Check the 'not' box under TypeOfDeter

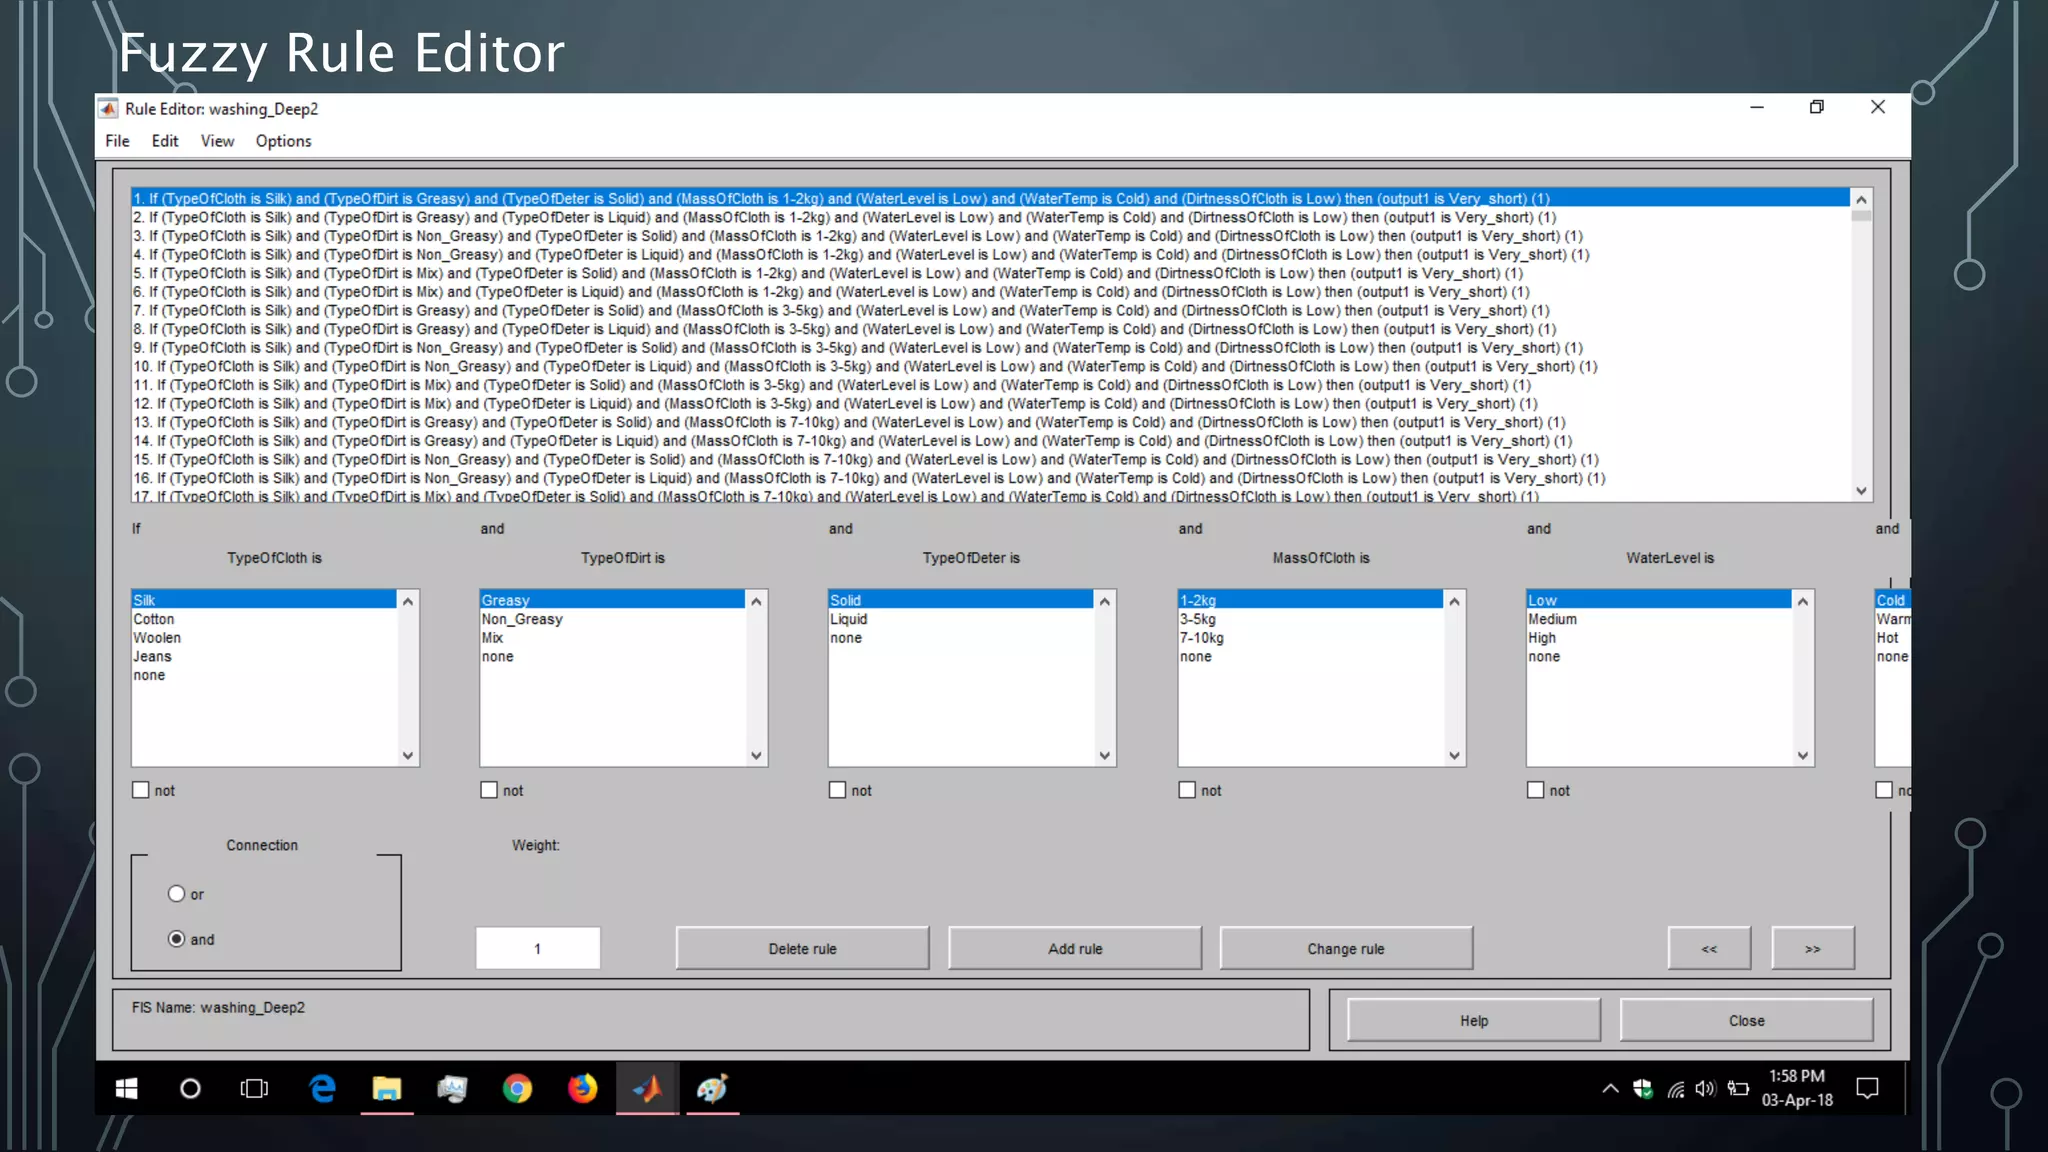pos(837,790)
